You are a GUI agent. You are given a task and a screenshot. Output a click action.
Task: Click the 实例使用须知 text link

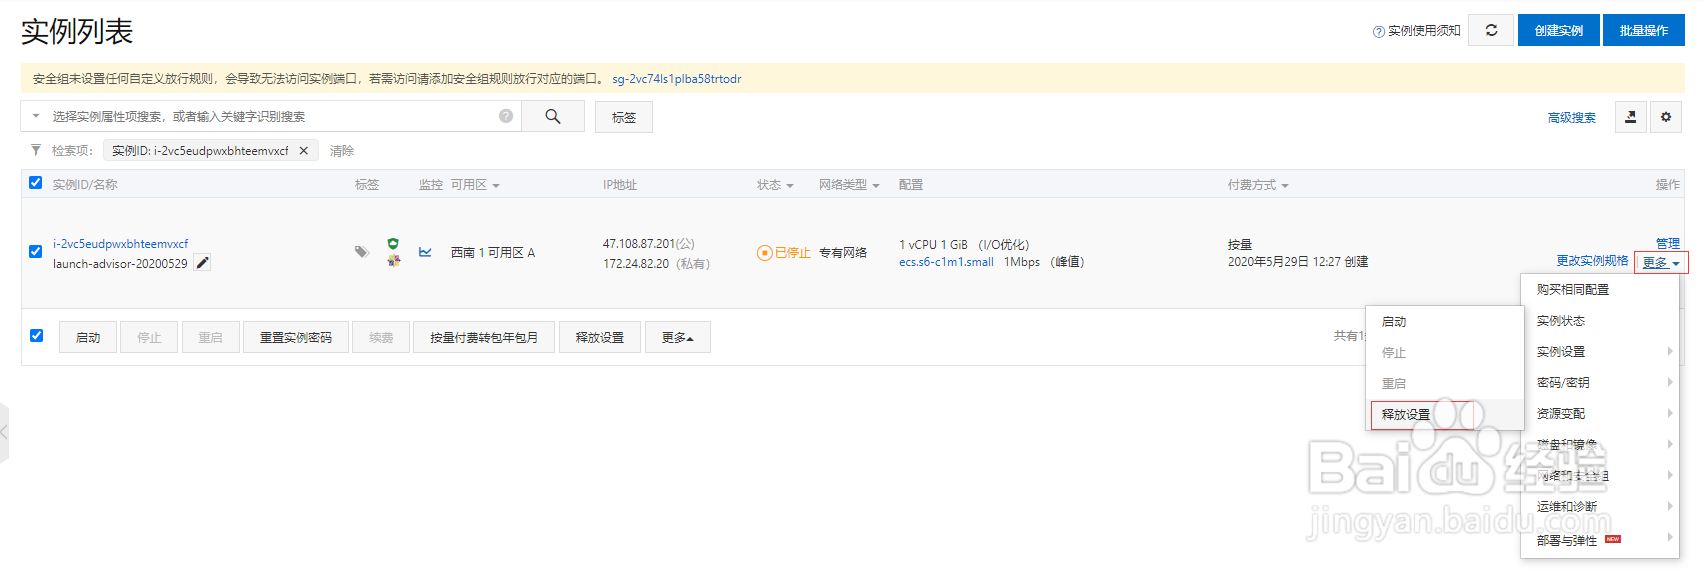click(1424, 31)
